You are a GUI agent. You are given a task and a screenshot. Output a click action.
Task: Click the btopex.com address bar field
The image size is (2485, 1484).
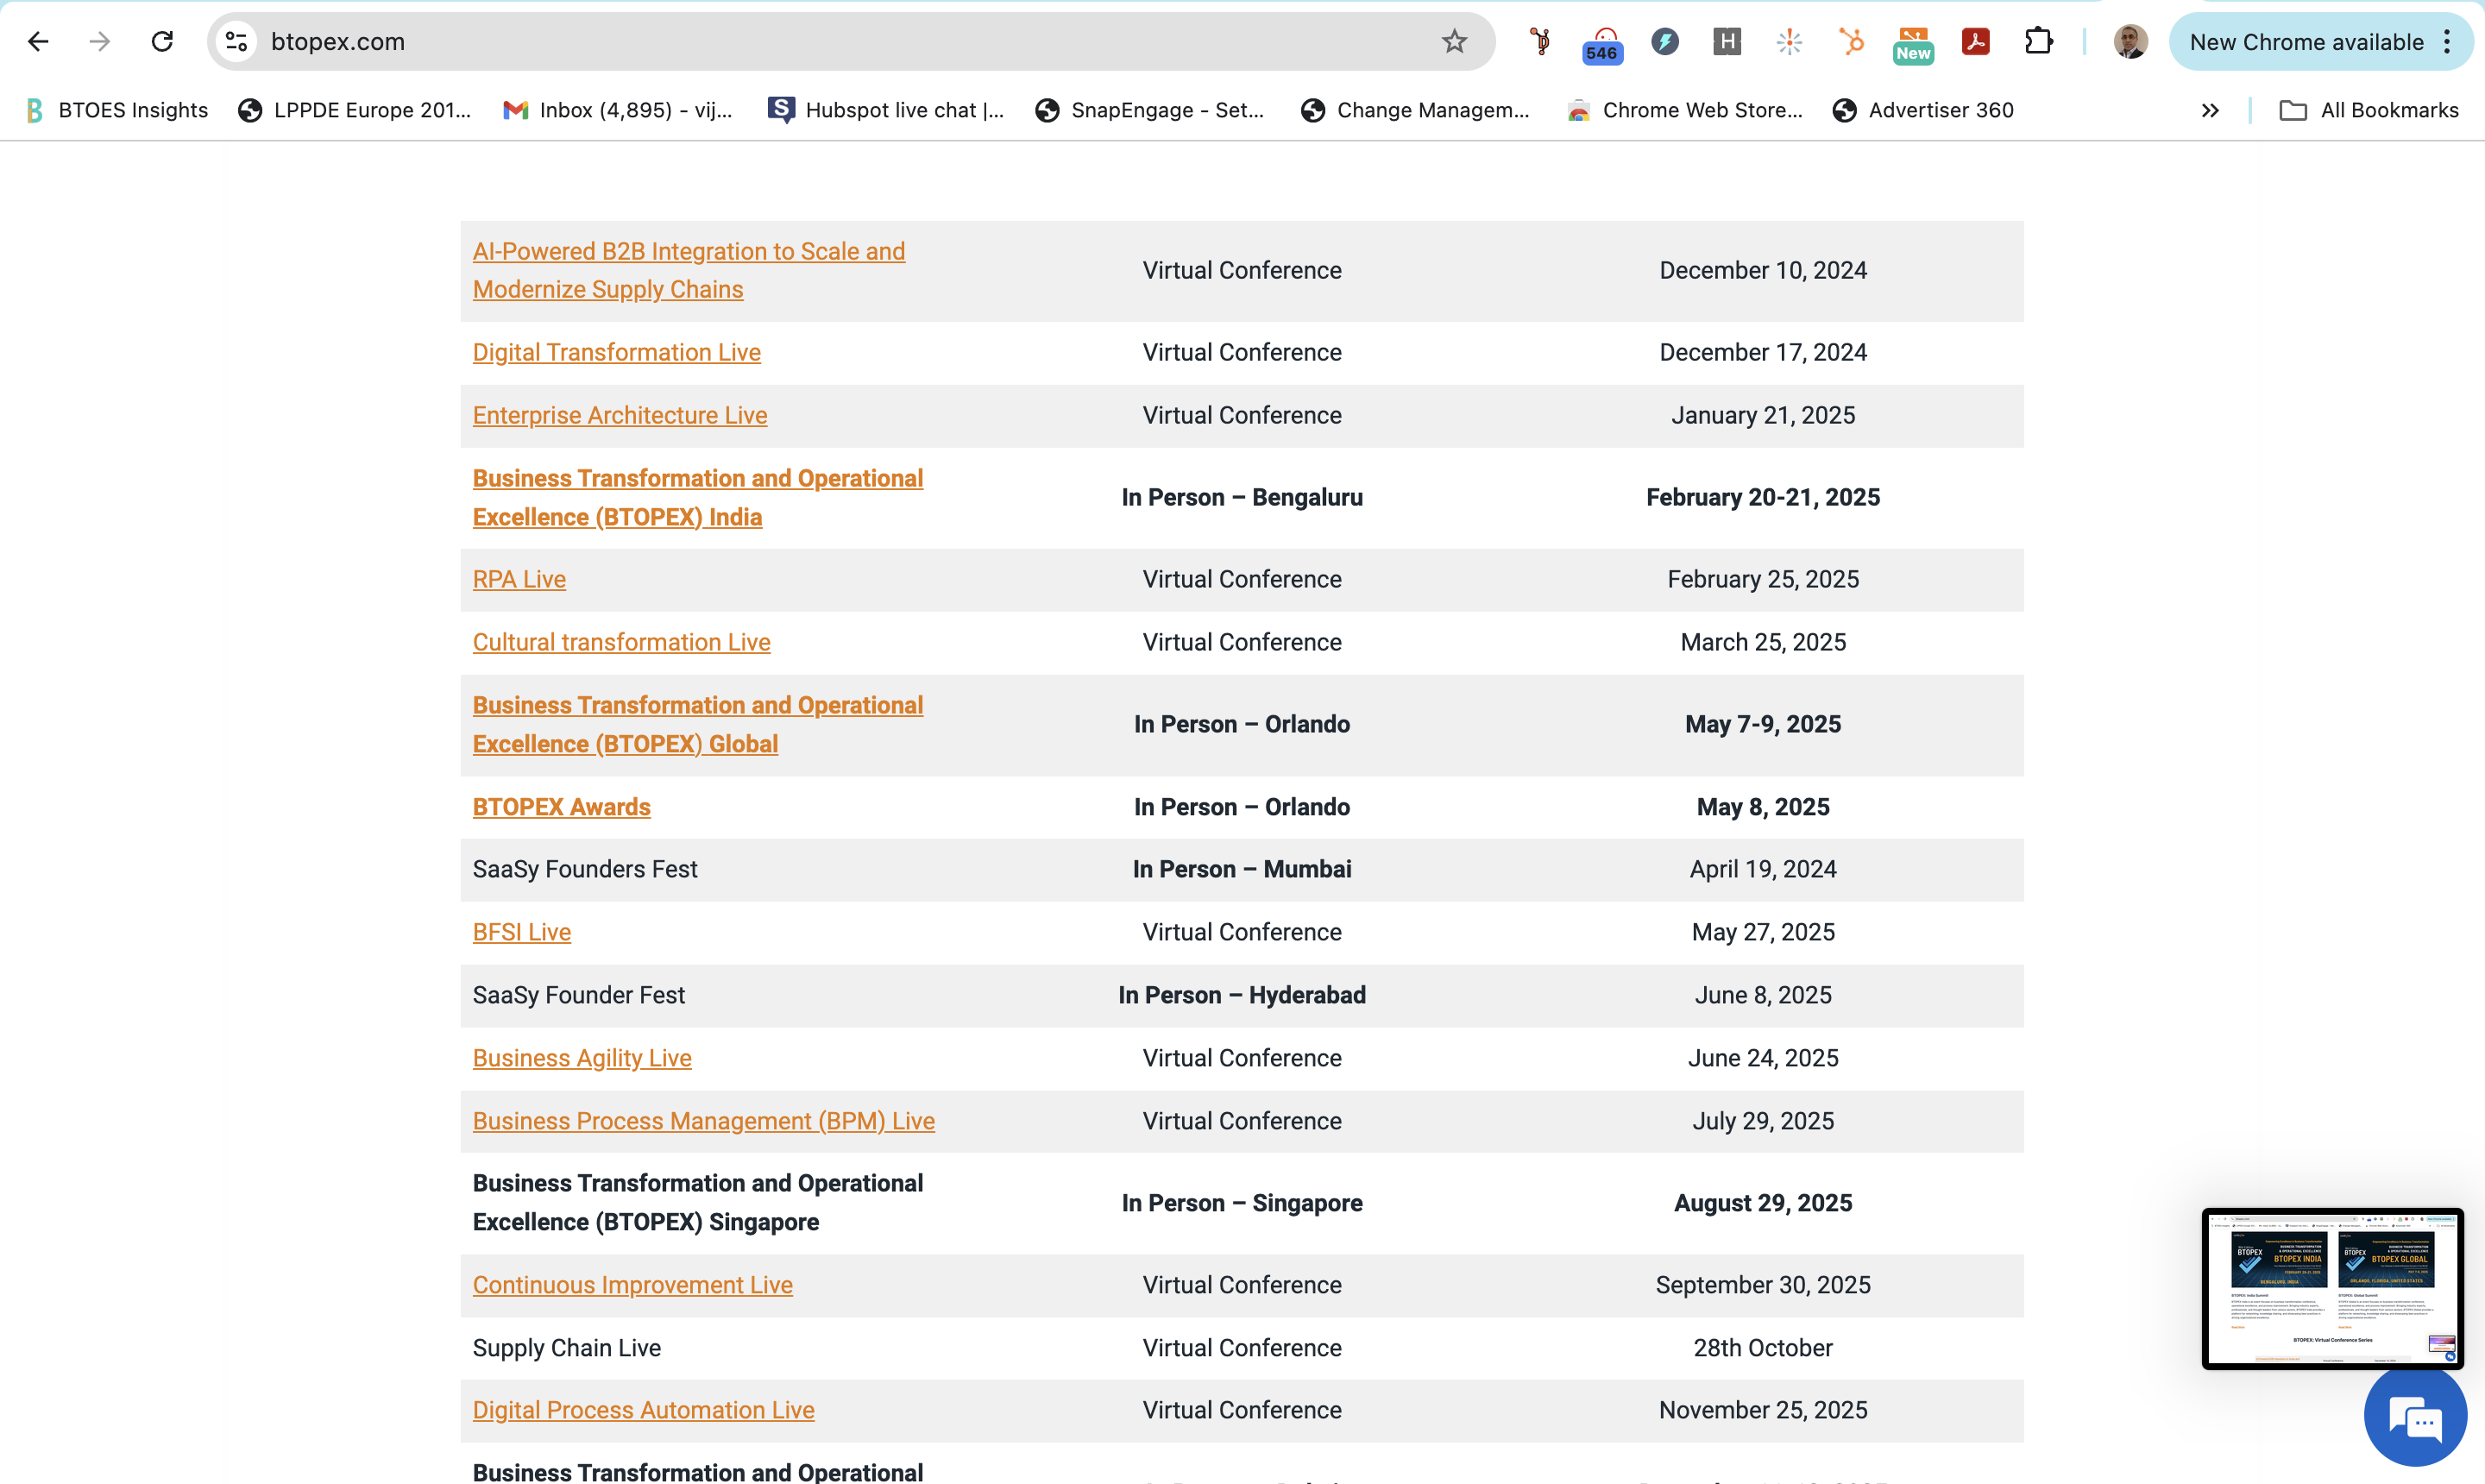point(800,42)
